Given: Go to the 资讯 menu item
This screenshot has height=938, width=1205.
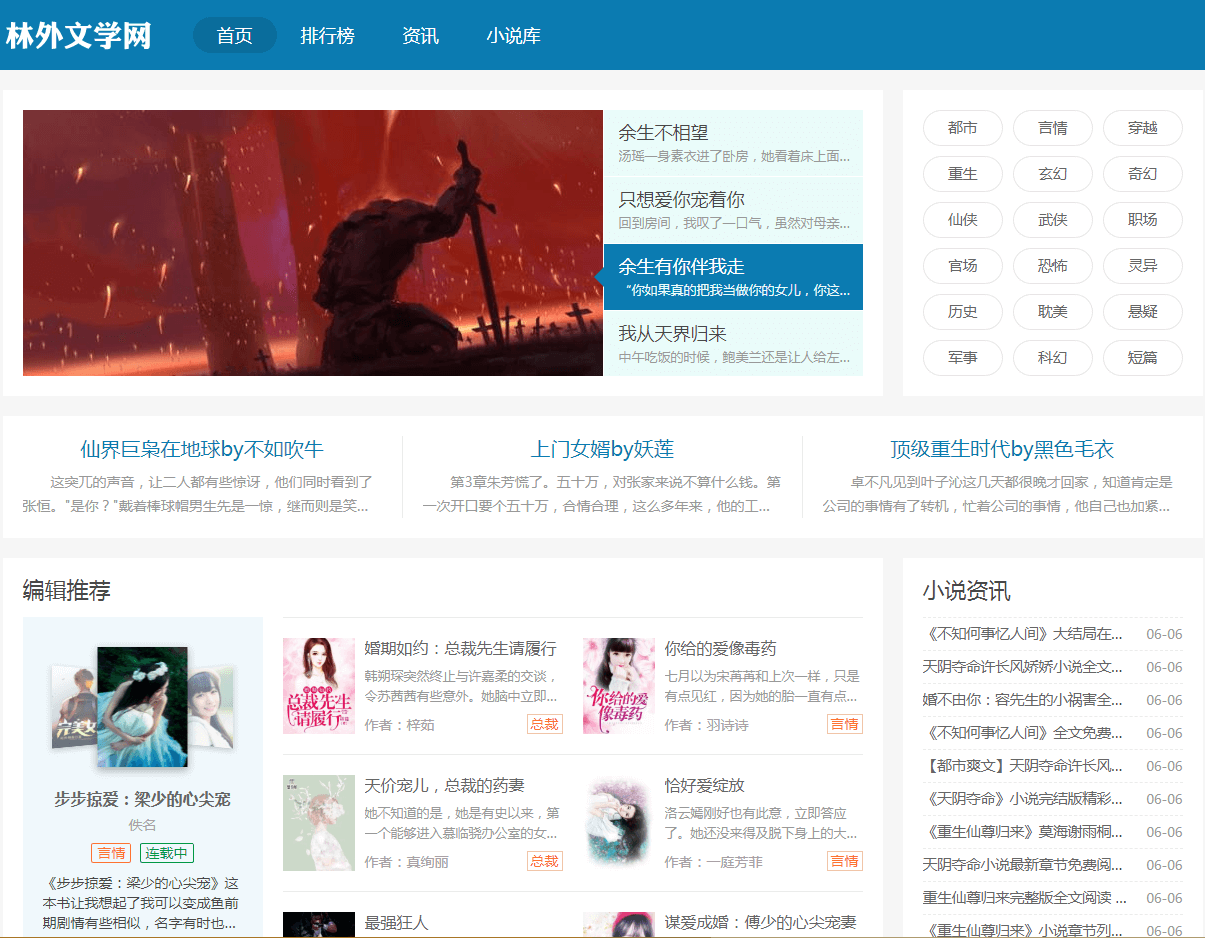Looking at the screenshot, I should click(x=420, y=36).
